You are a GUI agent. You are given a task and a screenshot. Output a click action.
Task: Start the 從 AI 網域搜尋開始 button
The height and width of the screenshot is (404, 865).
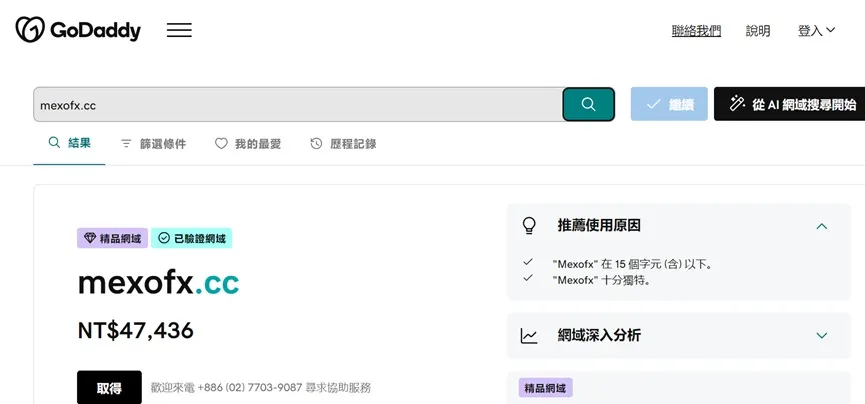point(789,104)
